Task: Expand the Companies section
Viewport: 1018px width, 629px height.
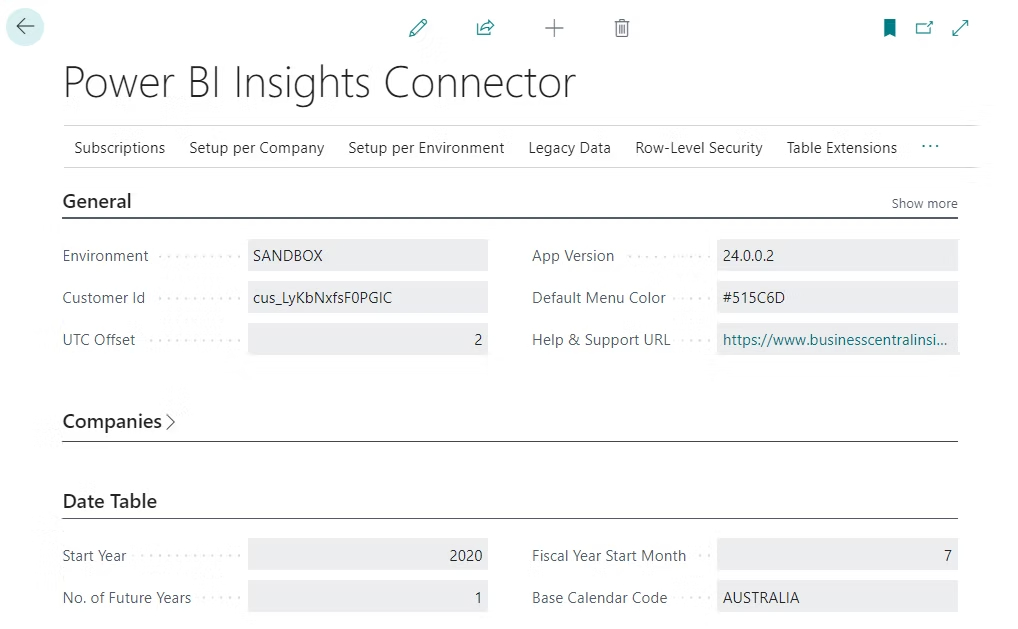Action: 119,421
